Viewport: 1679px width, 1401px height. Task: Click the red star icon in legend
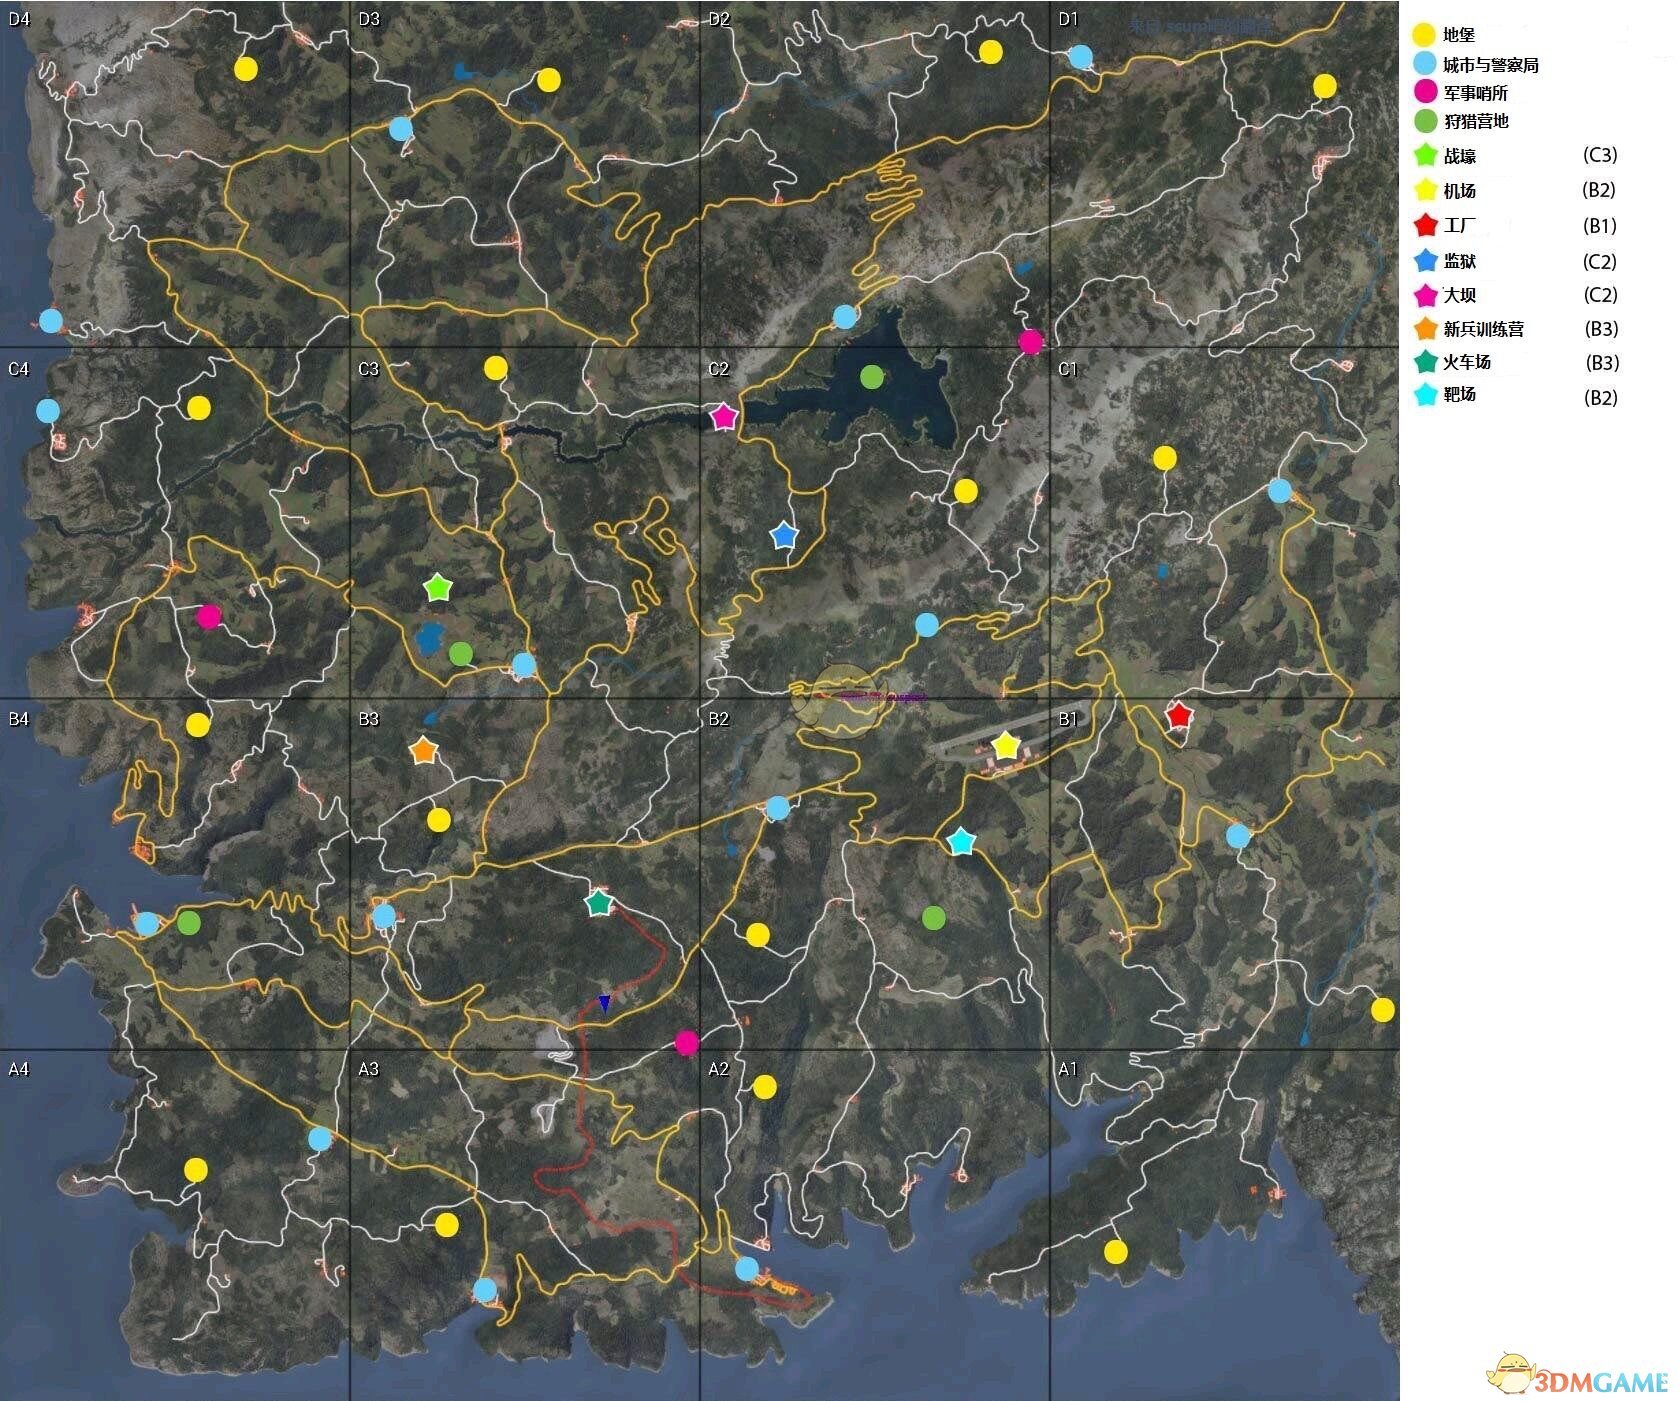coord(1426,225)
